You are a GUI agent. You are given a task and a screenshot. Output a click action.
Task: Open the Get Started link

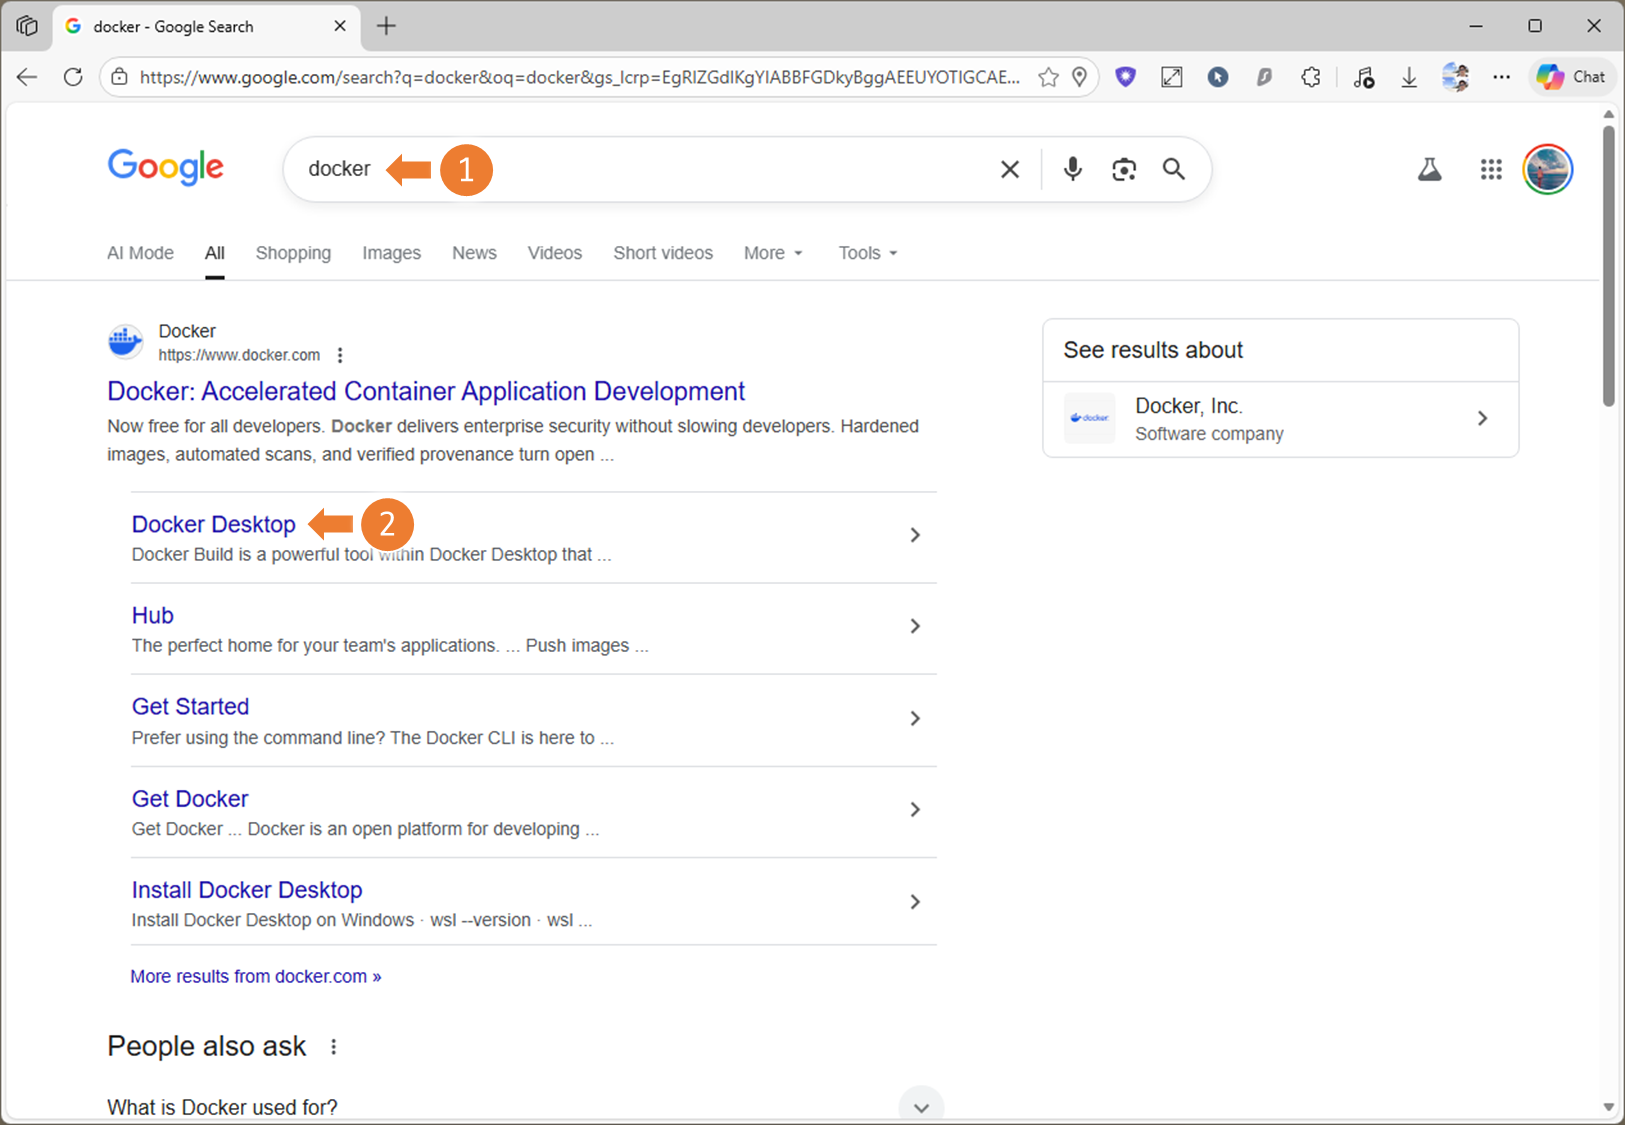190,706
